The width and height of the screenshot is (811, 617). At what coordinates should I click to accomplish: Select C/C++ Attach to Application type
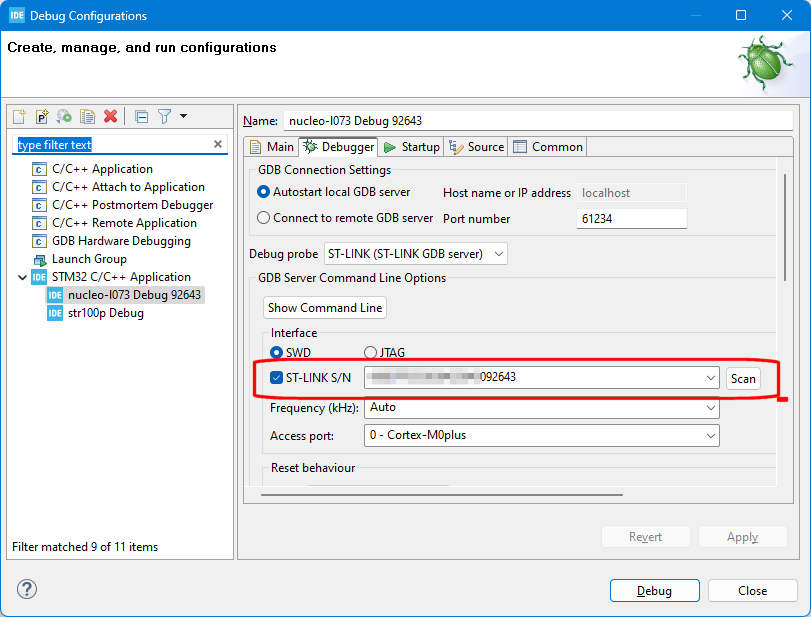pos(128,187)
